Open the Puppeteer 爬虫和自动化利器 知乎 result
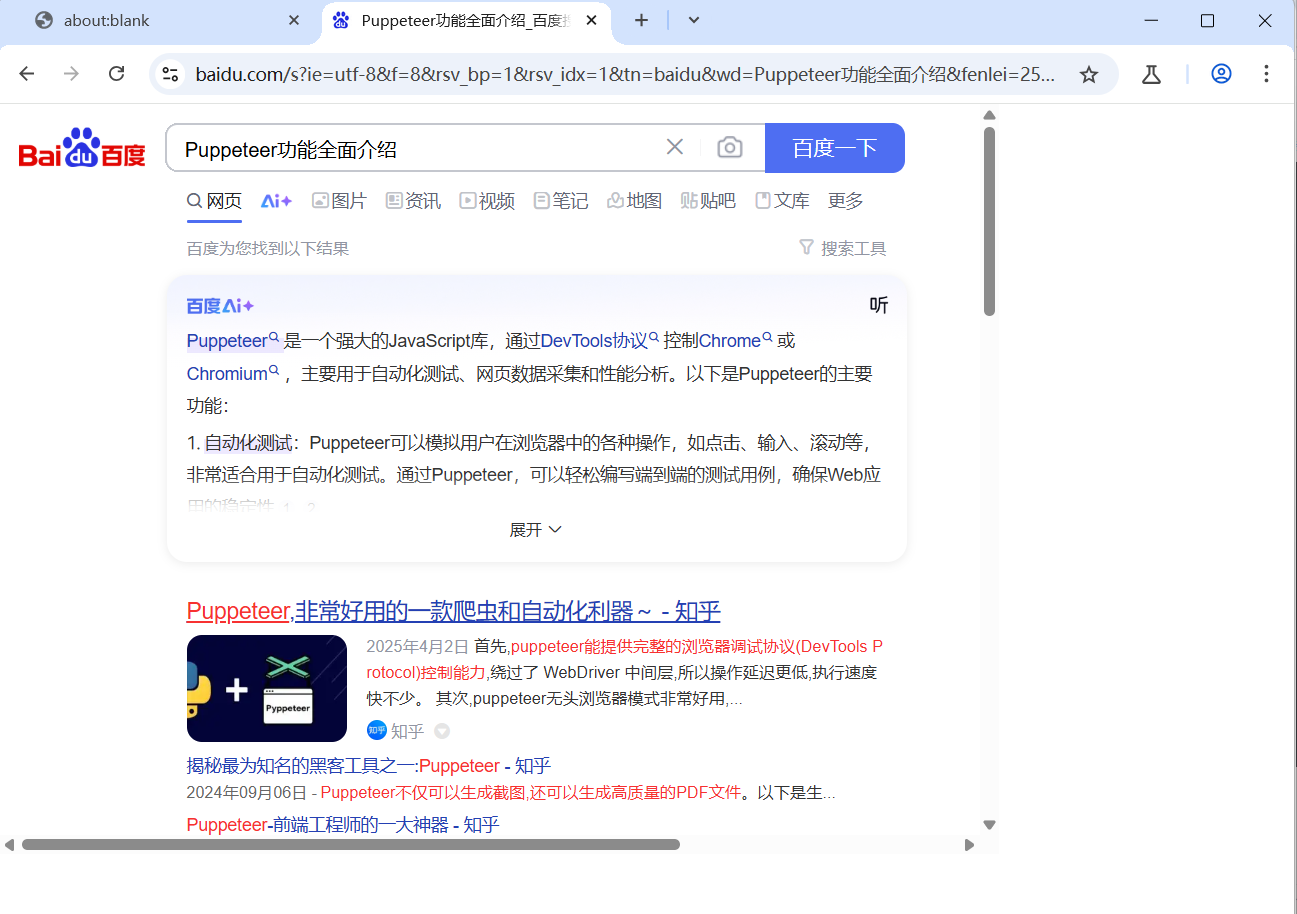This screenshot has height=914, width=1297. point(453,611)
